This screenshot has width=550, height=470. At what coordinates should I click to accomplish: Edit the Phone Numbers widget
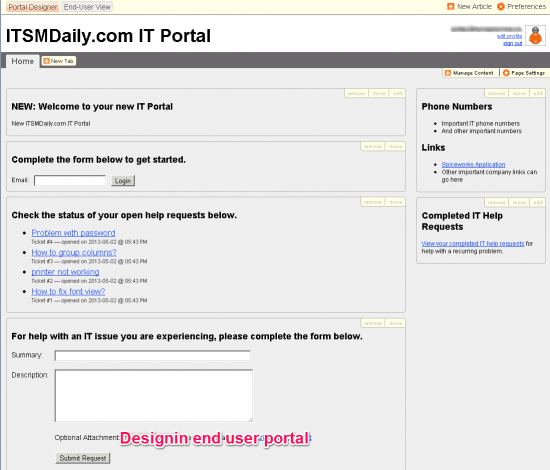538,94
